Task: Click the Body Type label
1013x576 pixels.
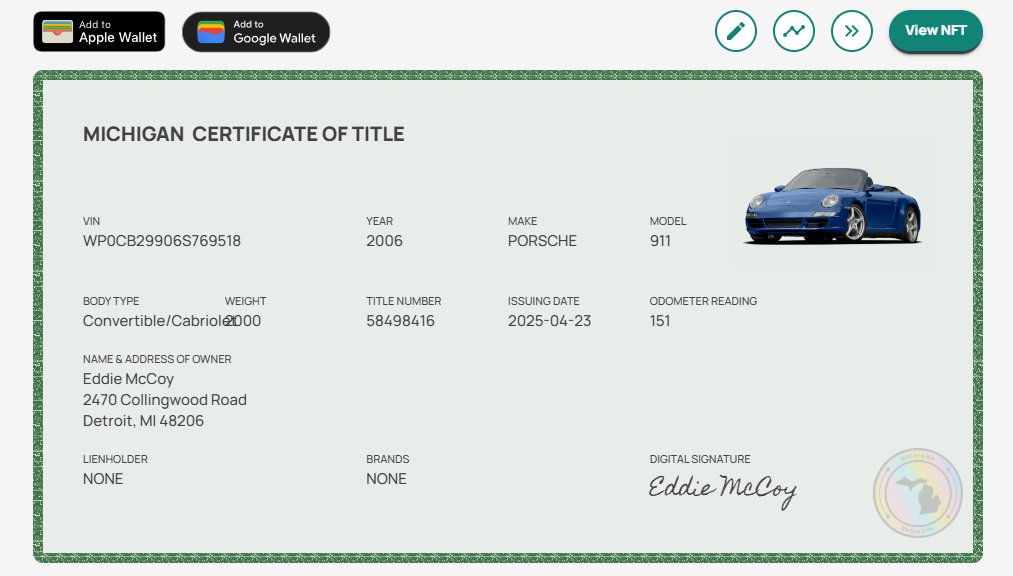Action: (110, 301)
